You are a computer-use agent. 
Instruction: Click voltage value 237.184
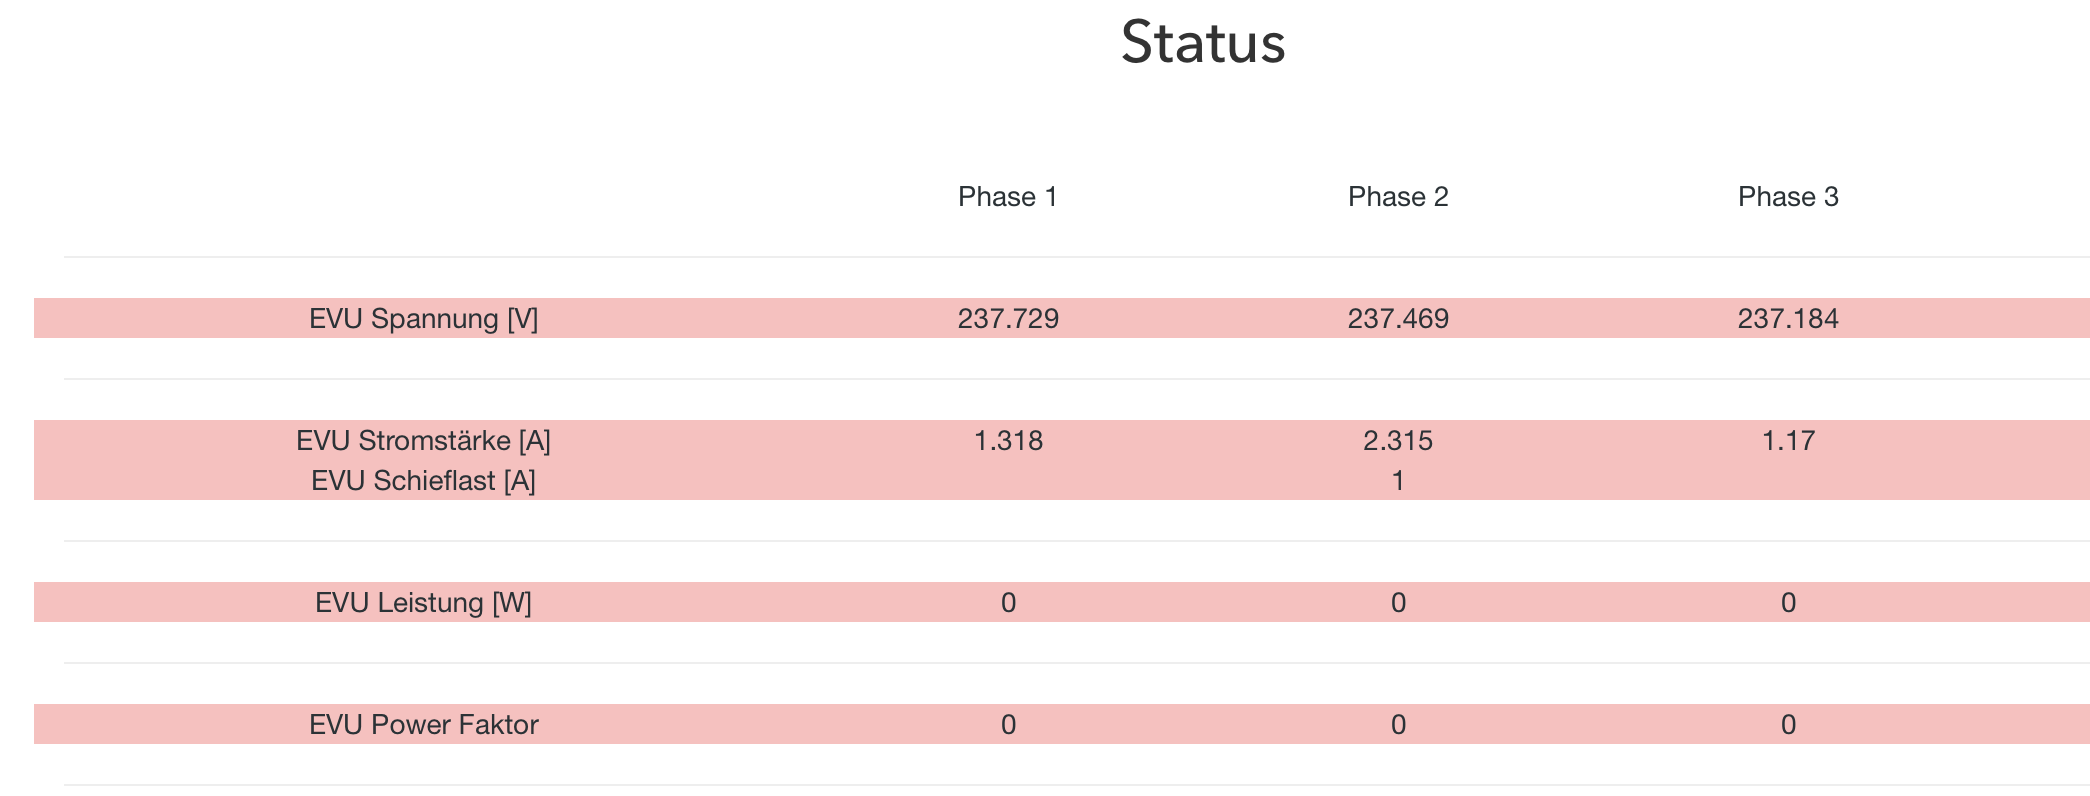pos(1788,319)
